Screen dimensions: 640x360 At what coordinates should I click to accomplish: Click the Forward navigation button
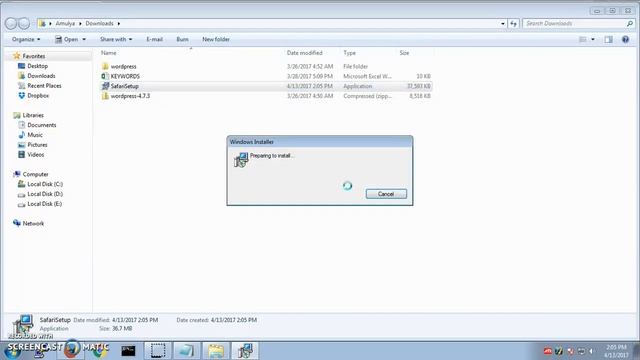(x=24, y=24)
